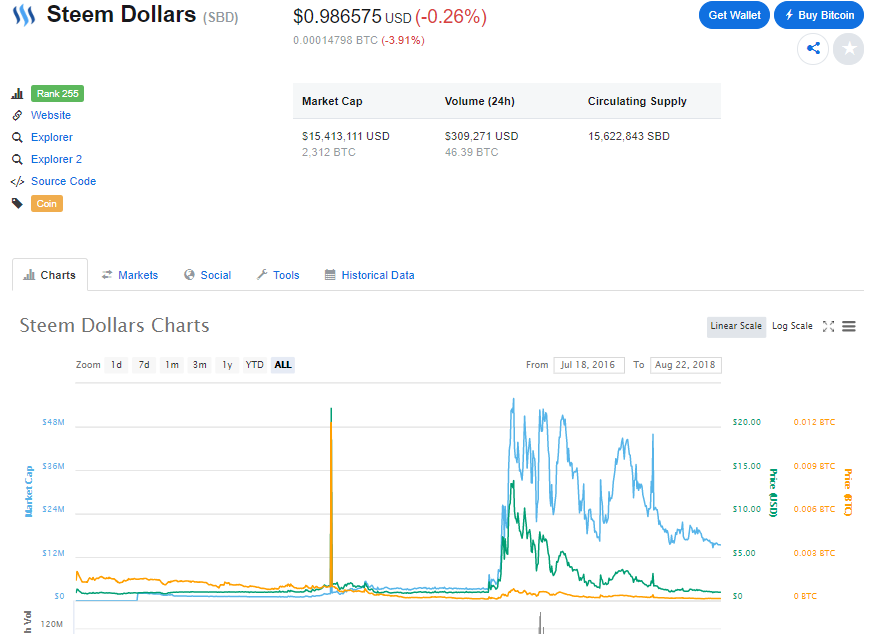Click the 0.012 BTC axis tick

[x=814, y=422]
